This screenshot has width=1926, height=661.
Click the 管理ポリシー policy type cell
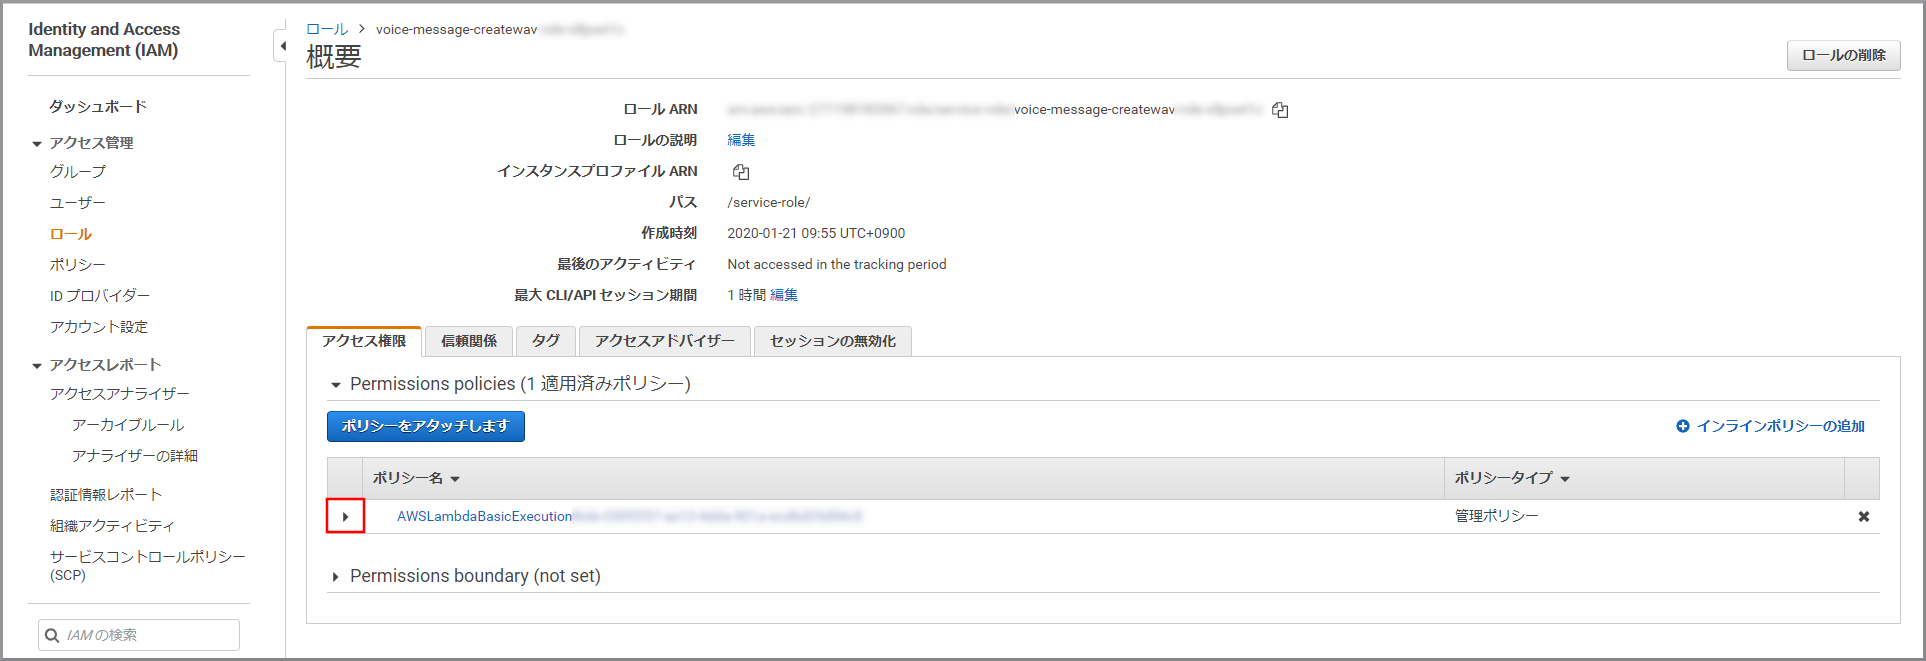(x=1497, y=517)
